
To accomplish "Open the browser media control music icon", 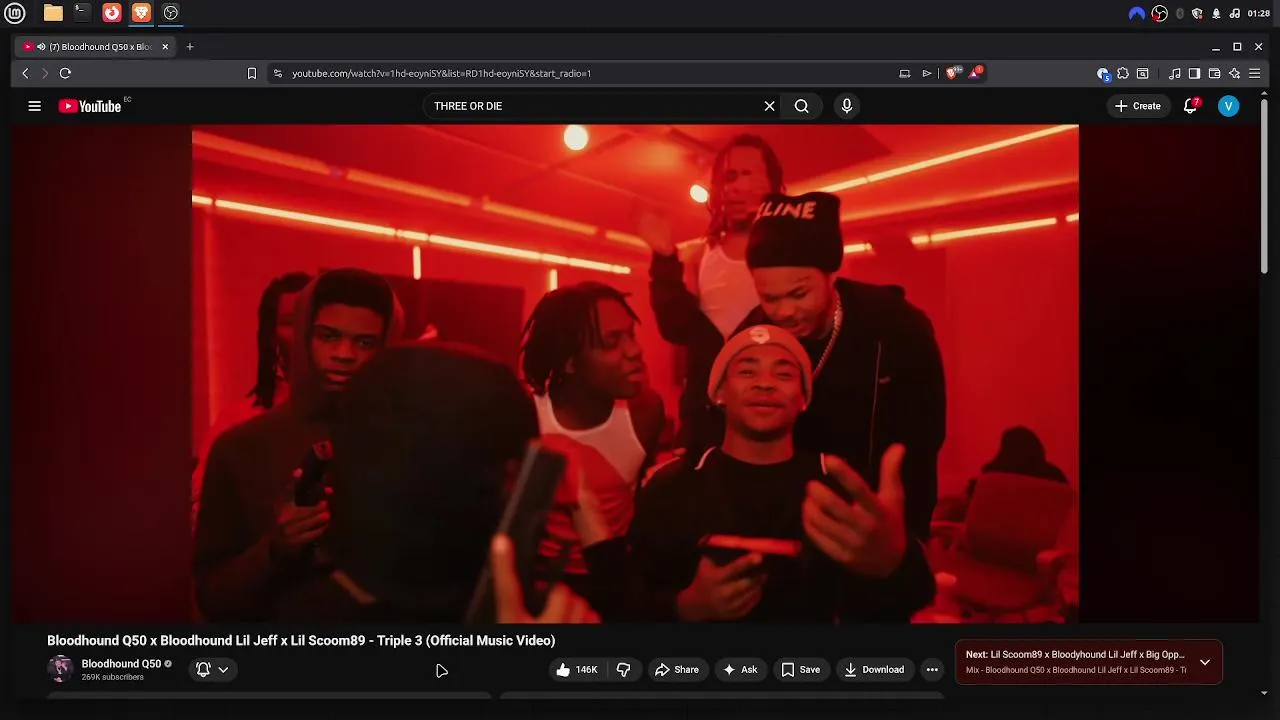I will click(x=1175, y=73).
